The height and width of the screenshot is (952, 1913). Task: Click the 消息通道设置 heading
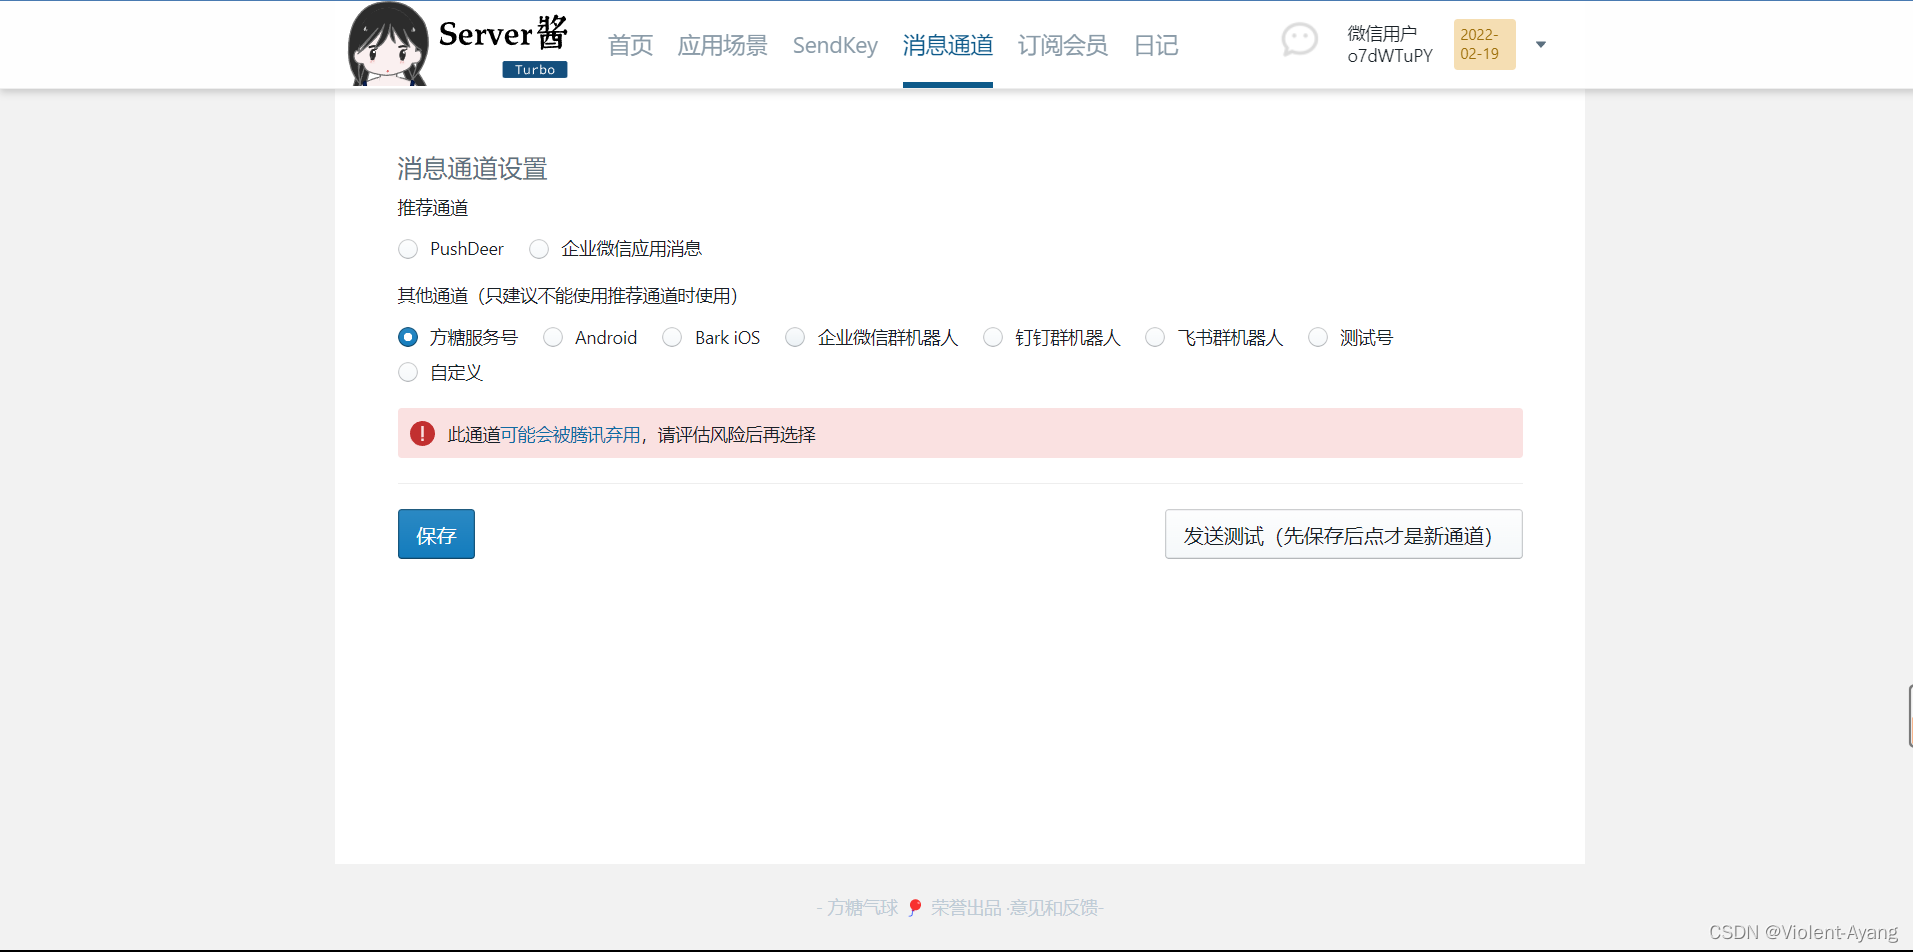click(472, 168)
